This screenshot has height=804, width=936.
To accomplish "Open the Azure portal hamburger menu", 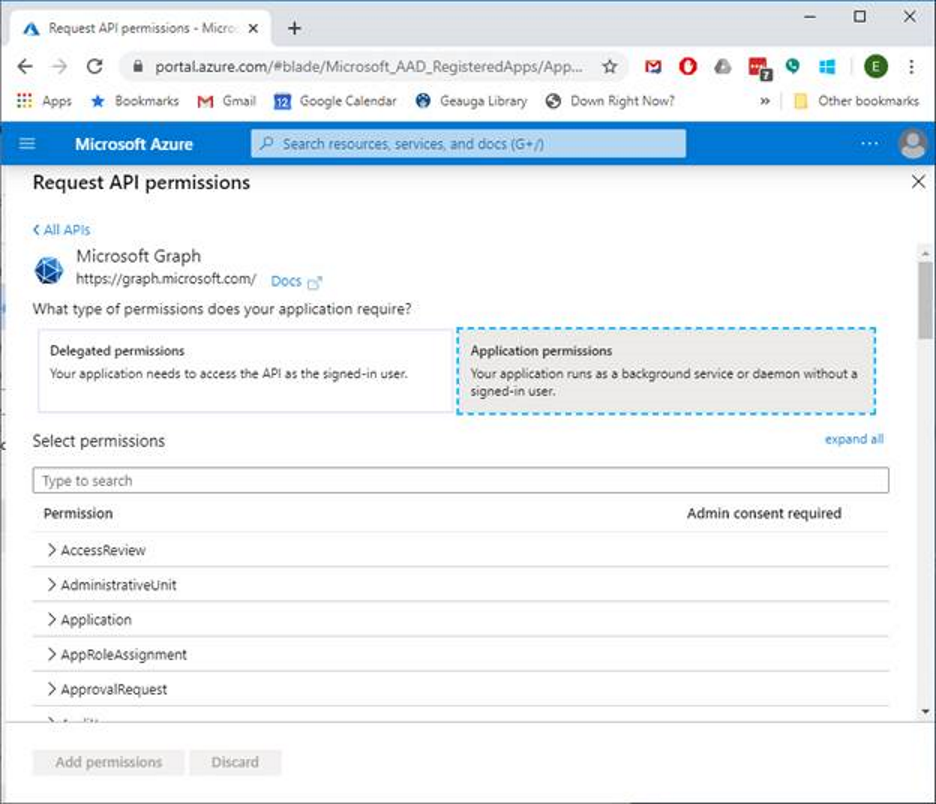I will pos(27,144).
